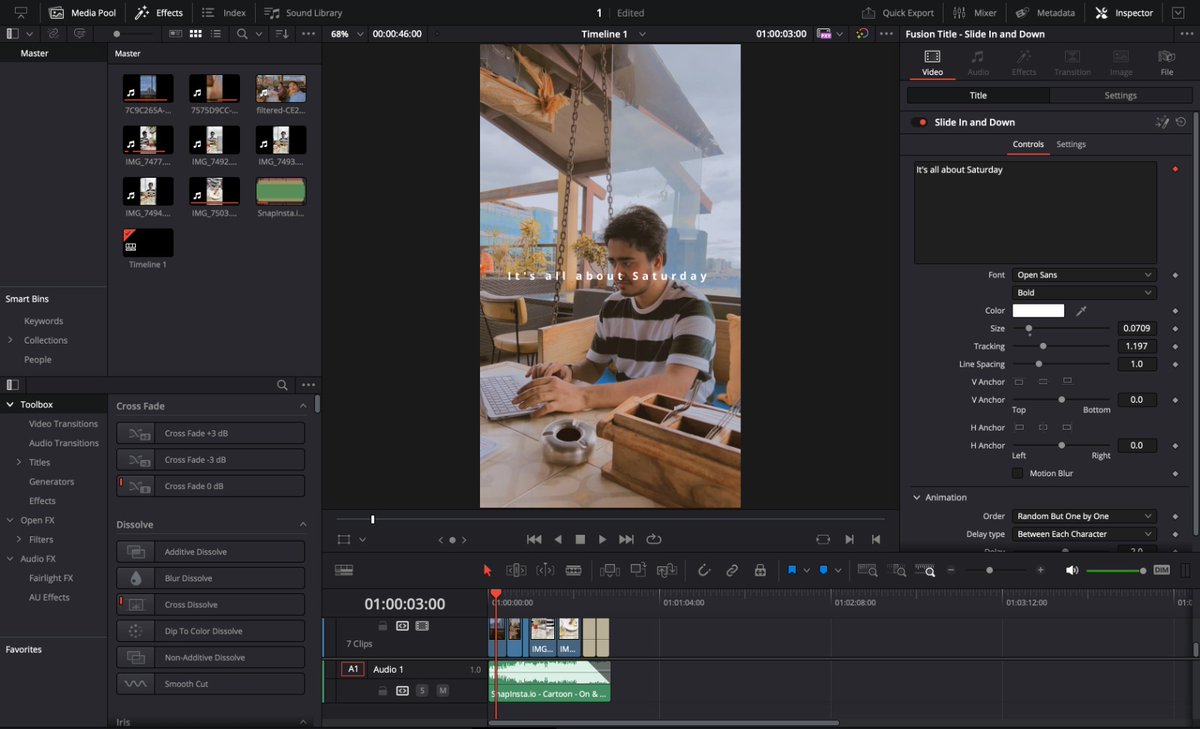Open the Settings tab beside Title
1200x729 pixels.
pyautogui.click(x=1120, y=95)
